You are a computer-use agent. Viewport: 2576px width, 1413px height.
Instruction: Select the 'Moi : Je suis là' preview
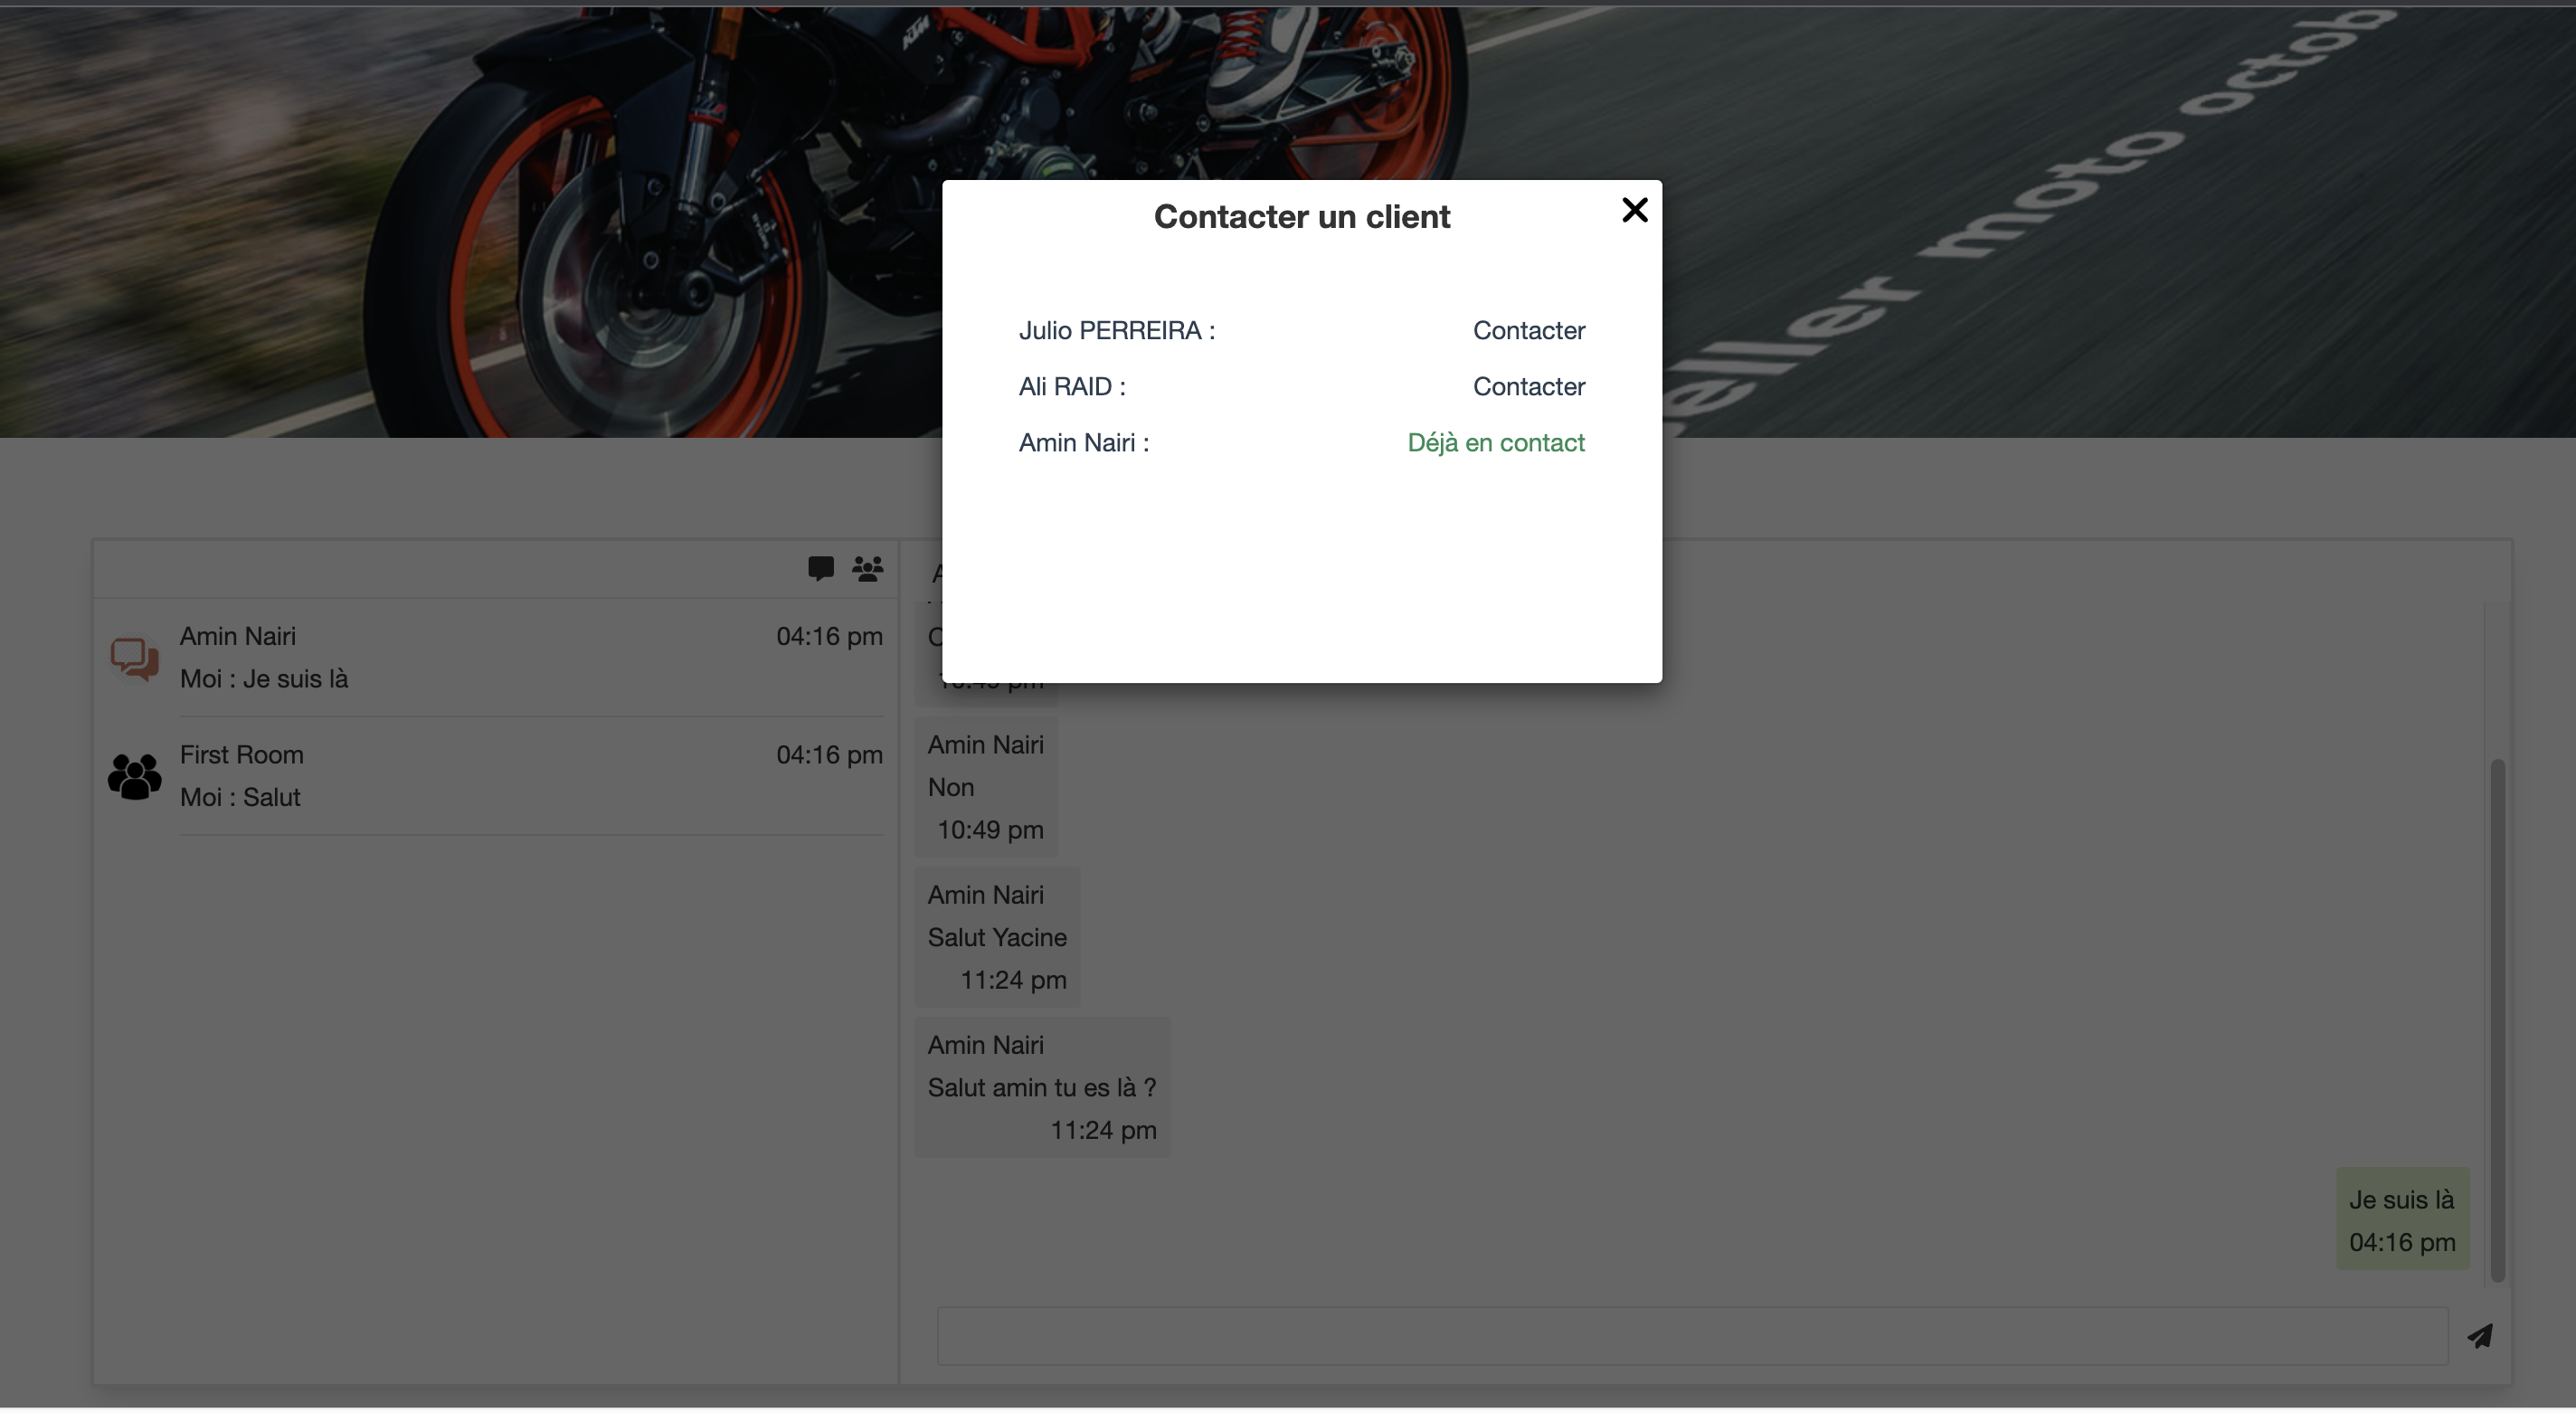[x=264, y=679]
